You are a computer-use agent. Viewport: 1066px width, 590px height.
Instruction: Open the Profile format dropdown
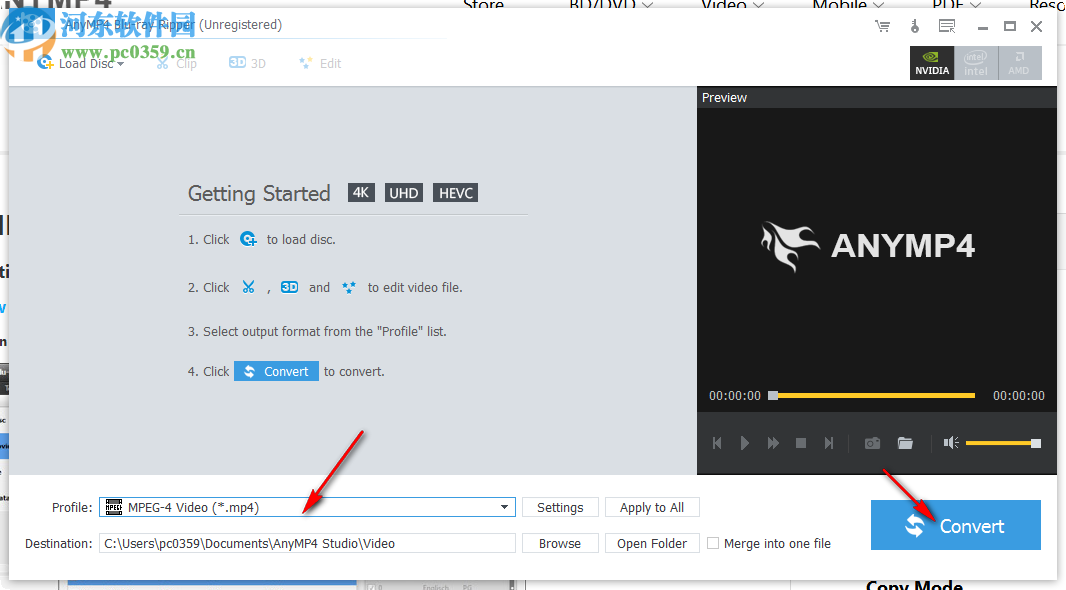307,507
